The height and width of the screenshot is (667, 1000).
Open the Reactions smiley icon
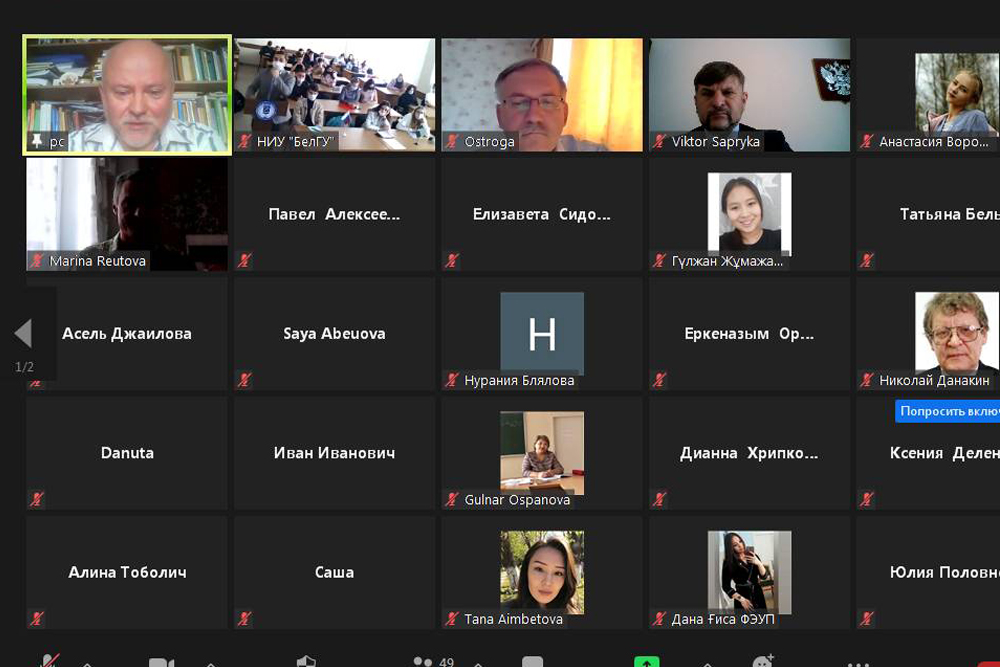coord(763,662)
